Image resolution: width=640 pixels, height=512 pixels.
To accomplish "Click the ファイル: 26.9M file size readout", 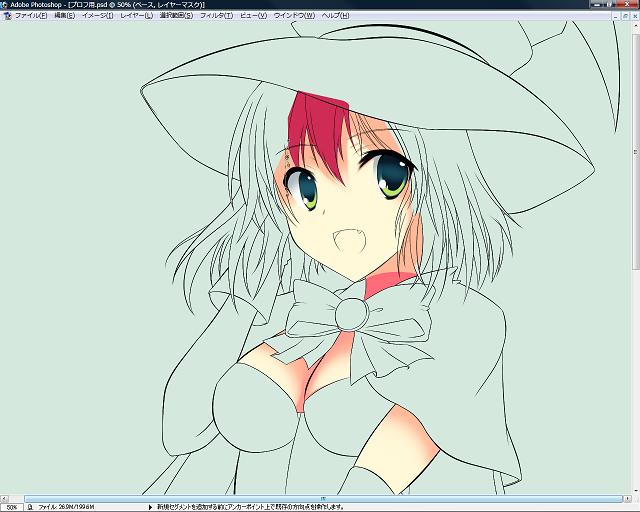I will click(66, 508).
